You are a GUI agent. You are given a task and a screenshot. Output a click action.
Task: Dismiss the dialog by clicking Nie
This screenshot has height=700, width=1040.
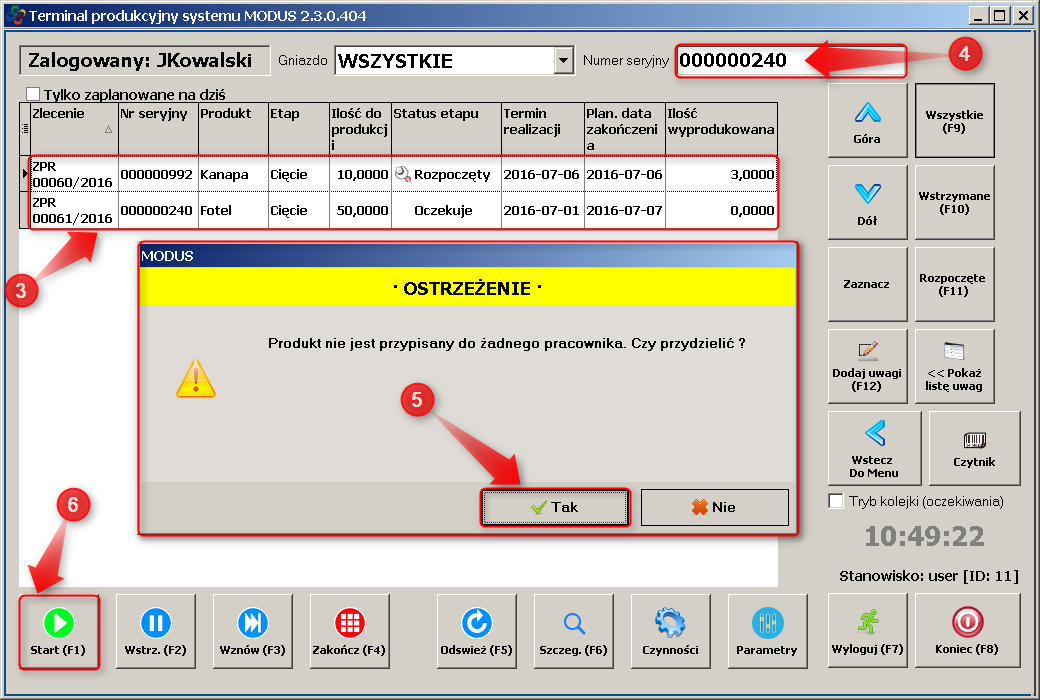coord(714,507)
